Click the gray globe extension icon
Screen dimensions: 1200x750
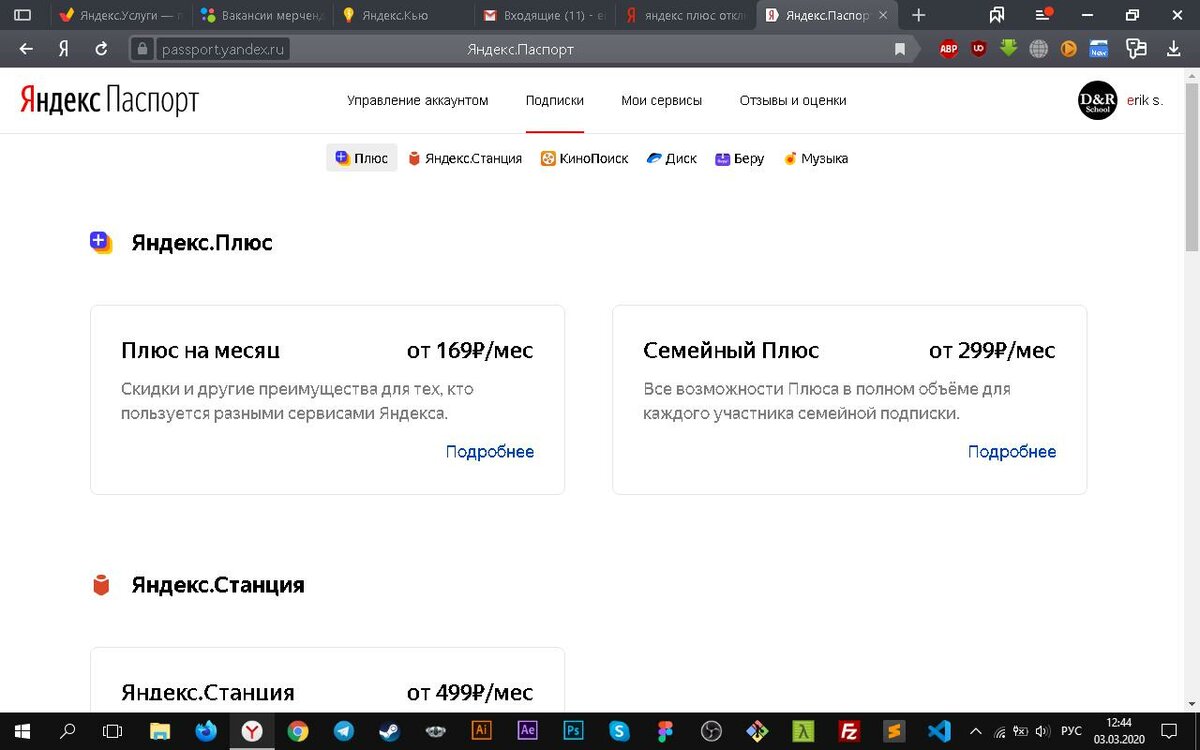1039,48
